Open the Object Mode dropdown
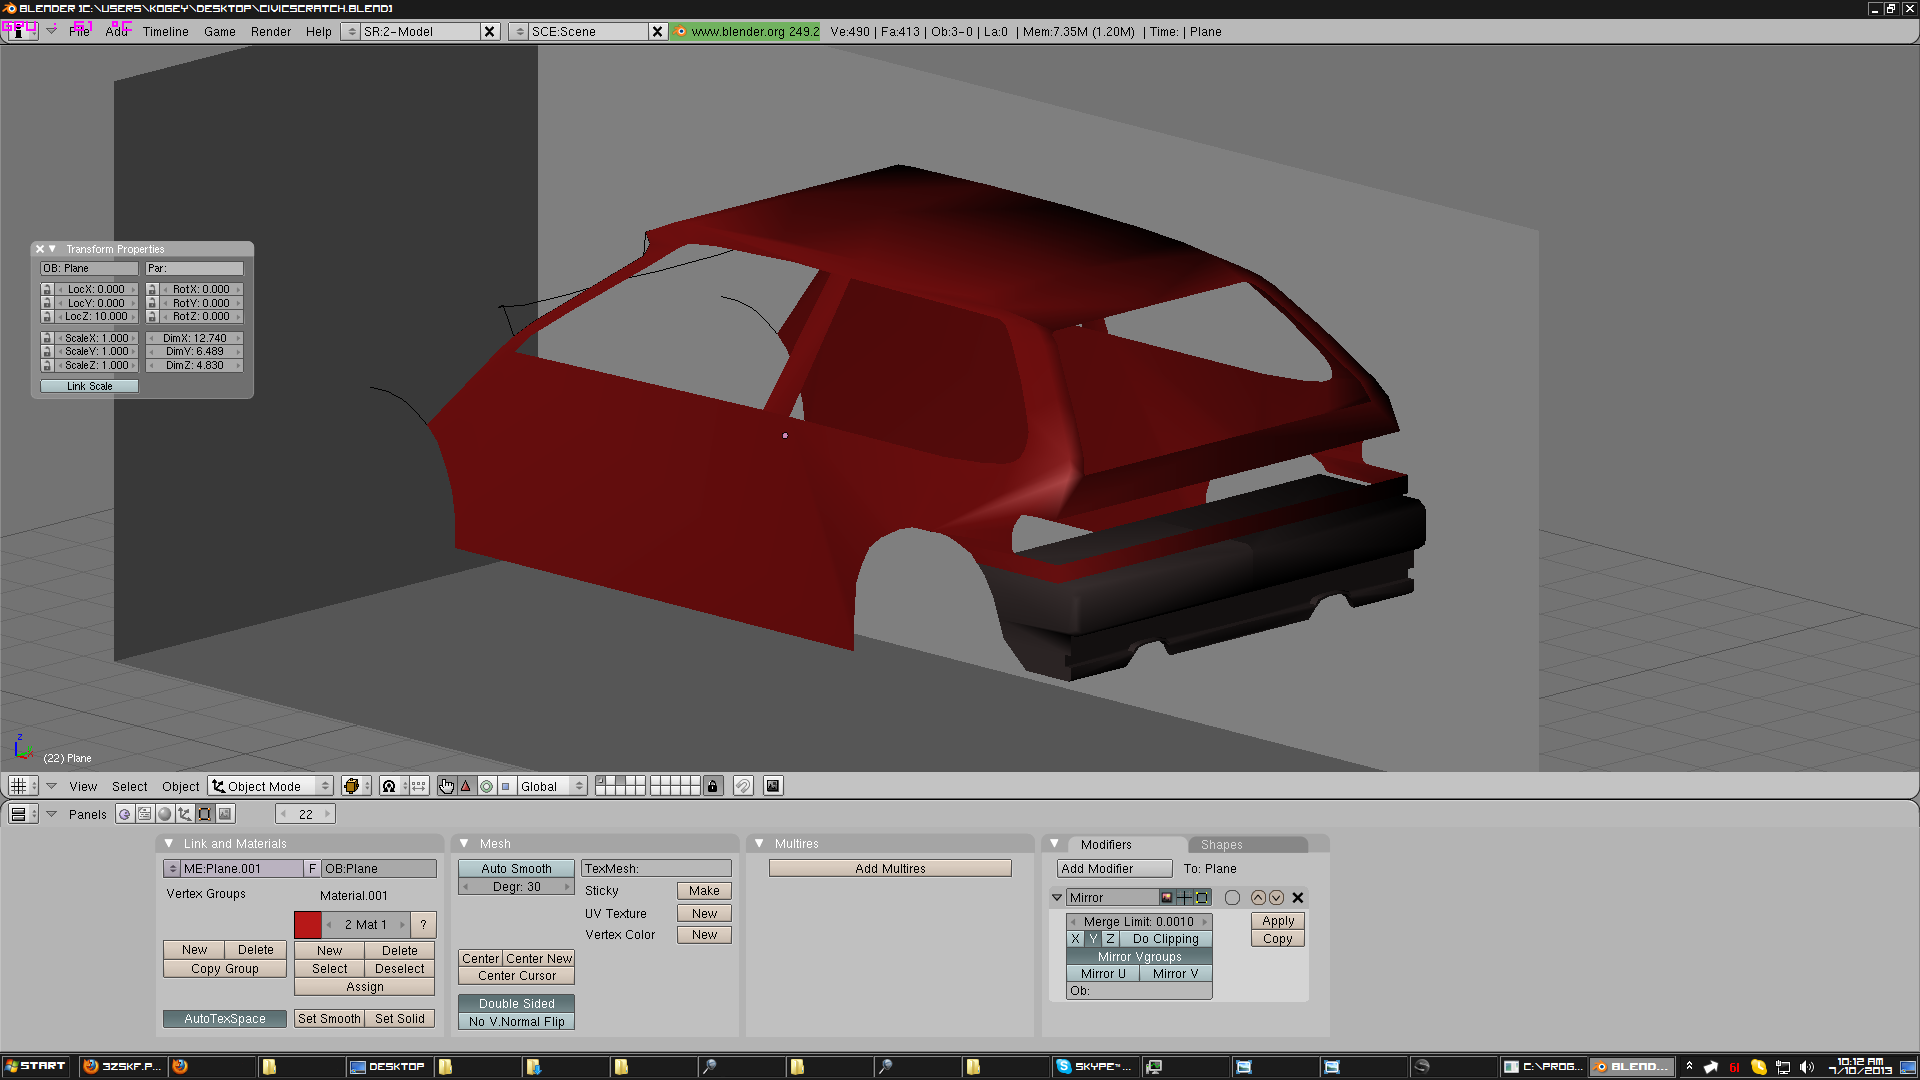 (x=270, y=786)
